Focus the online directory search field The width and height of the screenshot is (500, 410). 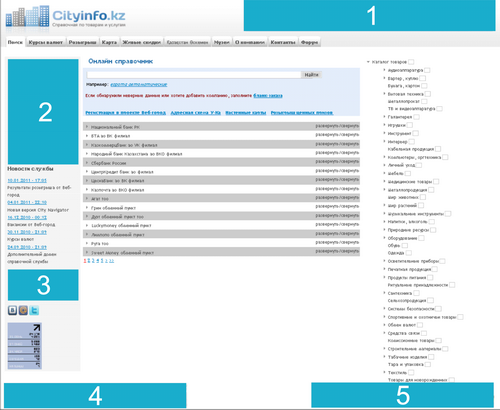[194, 75]
